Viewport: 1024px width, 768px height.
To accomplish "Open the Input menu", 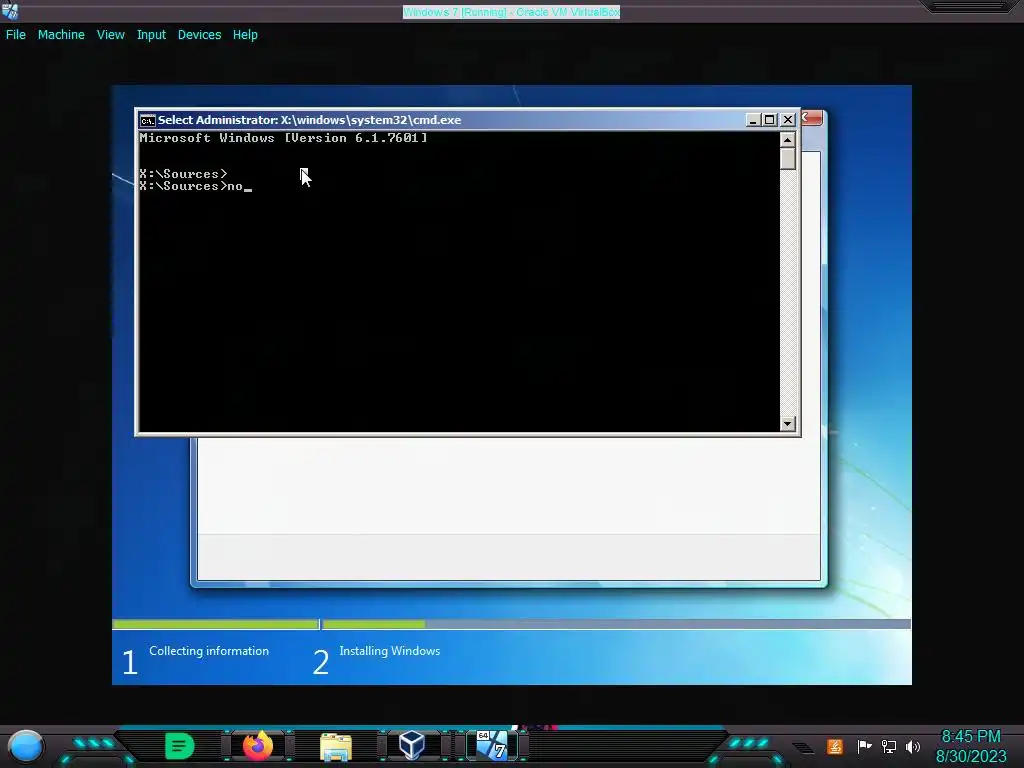I will coord(151,35).
